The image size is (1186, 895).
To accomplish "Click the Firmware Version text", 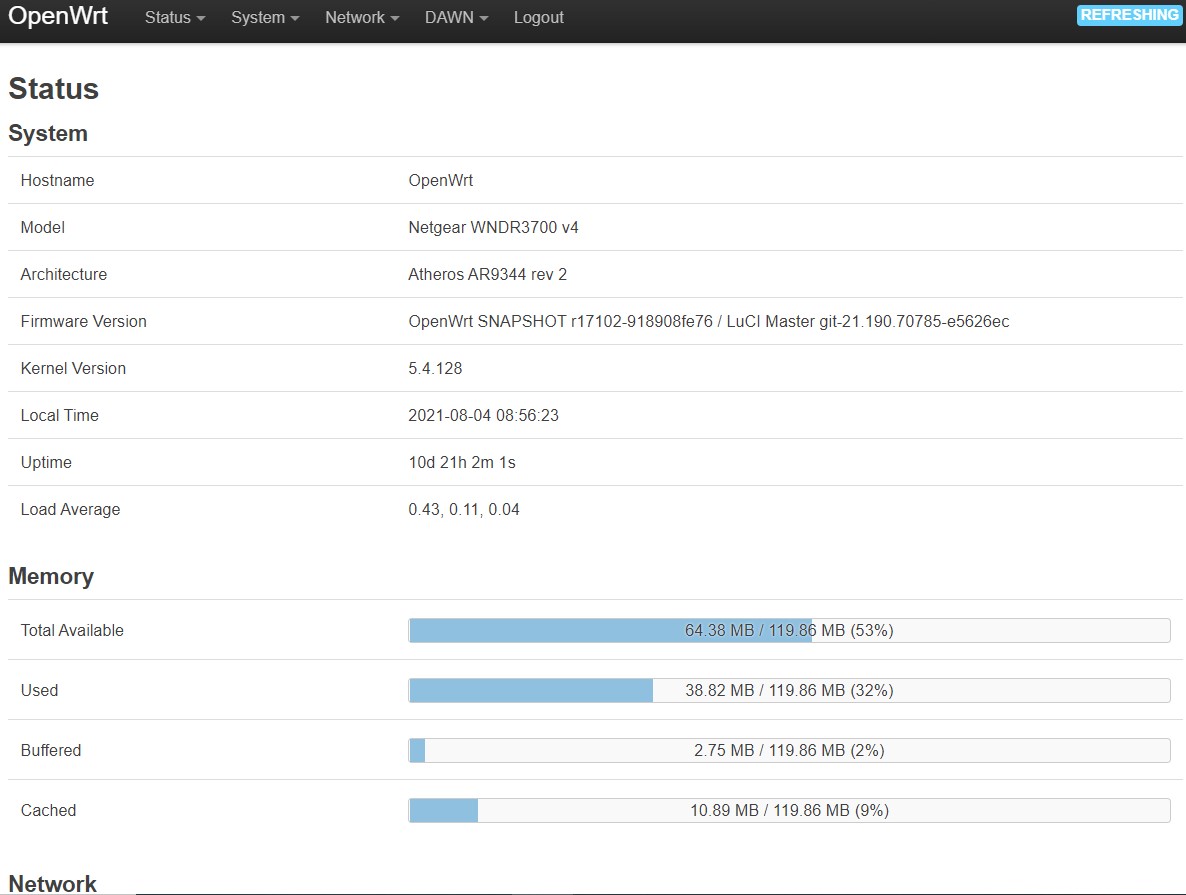I will click(x=708, y=321).
